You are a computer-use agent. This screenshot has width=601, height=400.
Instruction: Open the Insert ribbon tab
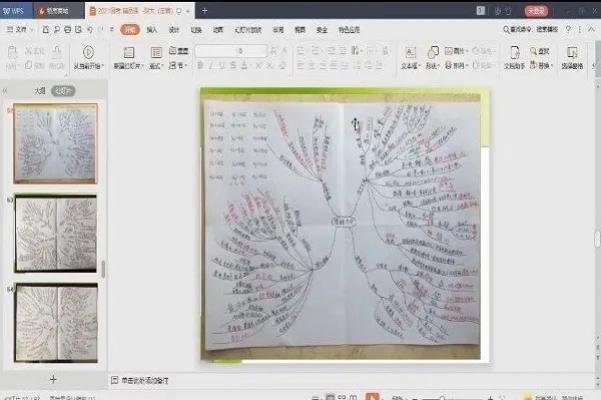click(152, 30)
